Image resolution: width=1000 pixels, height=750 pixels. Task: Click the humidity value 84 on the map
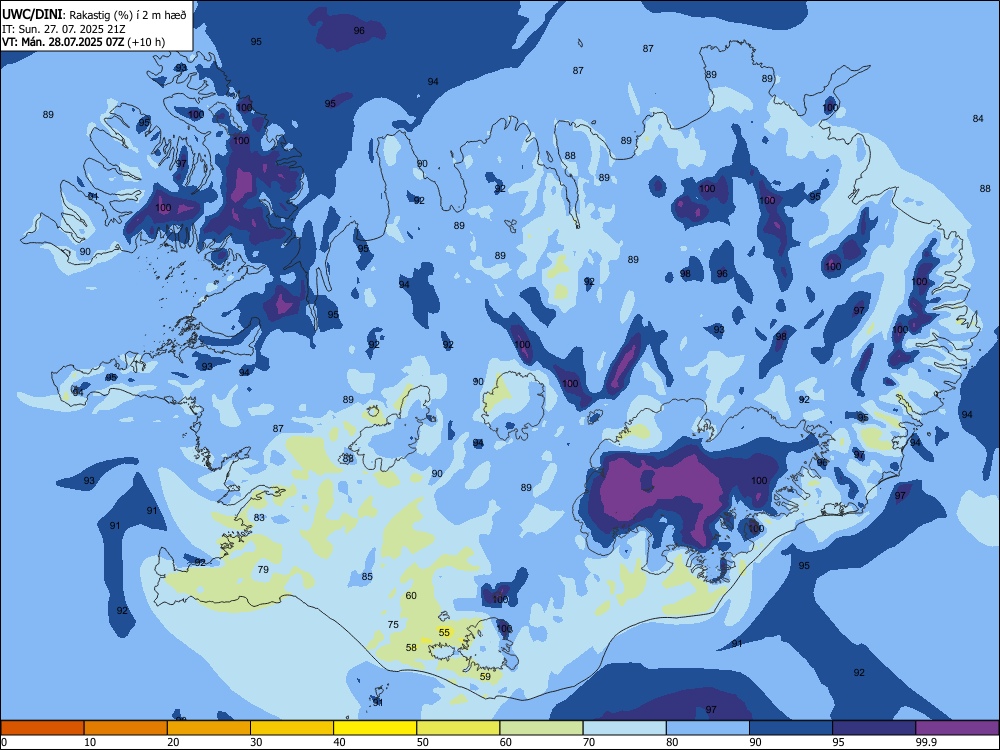978,119
